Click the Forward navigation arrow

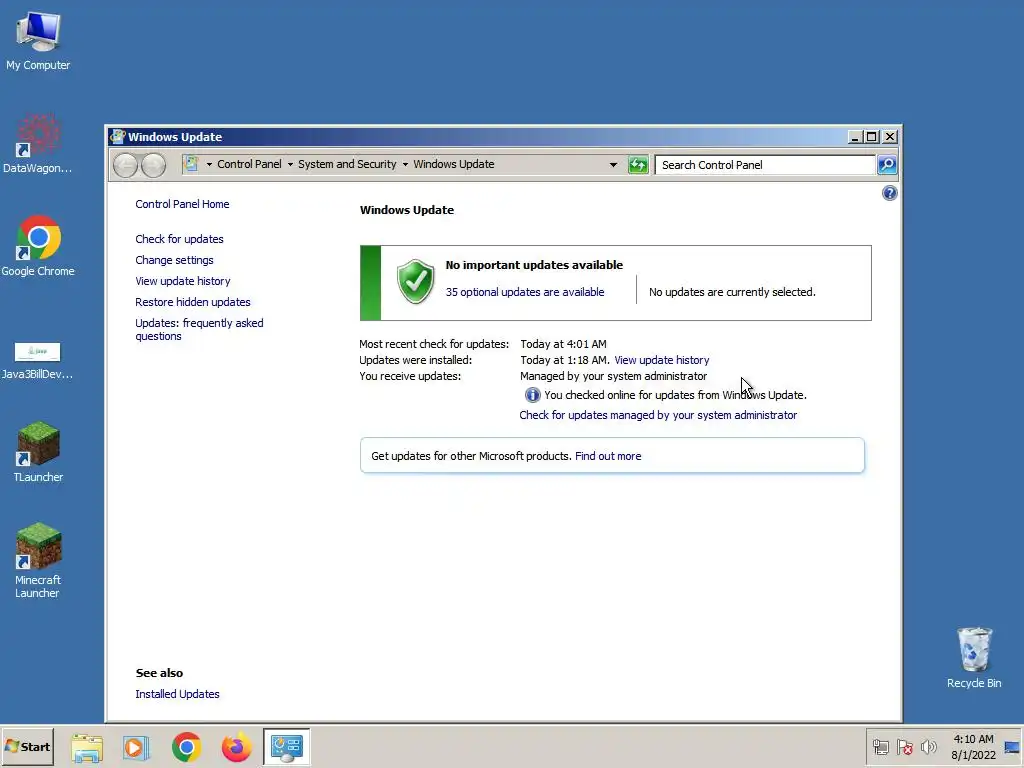(x=153, y=165)
